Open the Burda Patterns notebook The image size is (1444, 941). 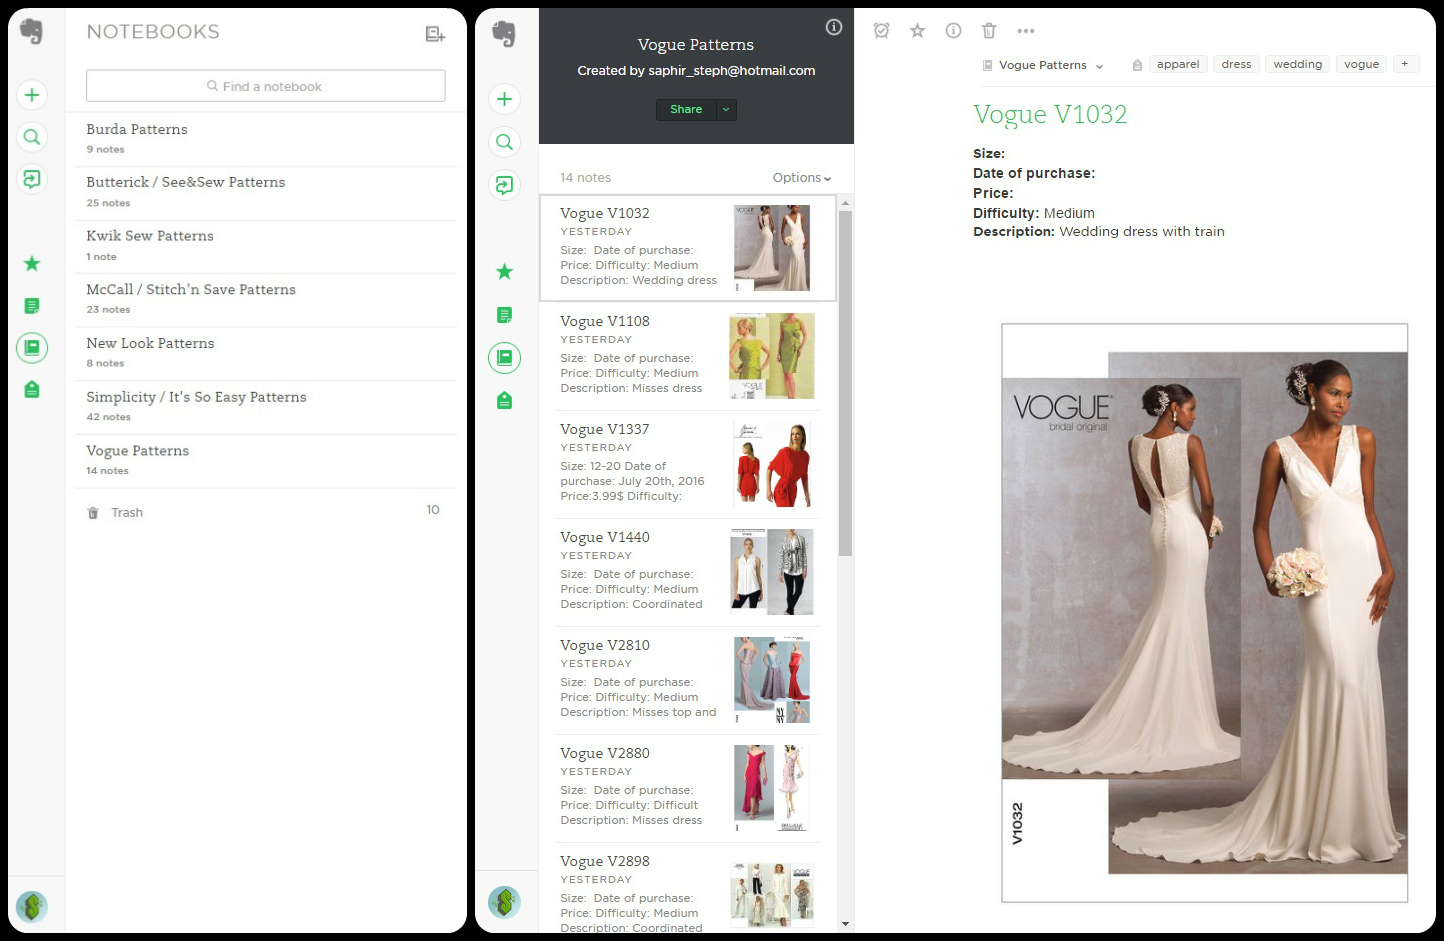point(137,130)
